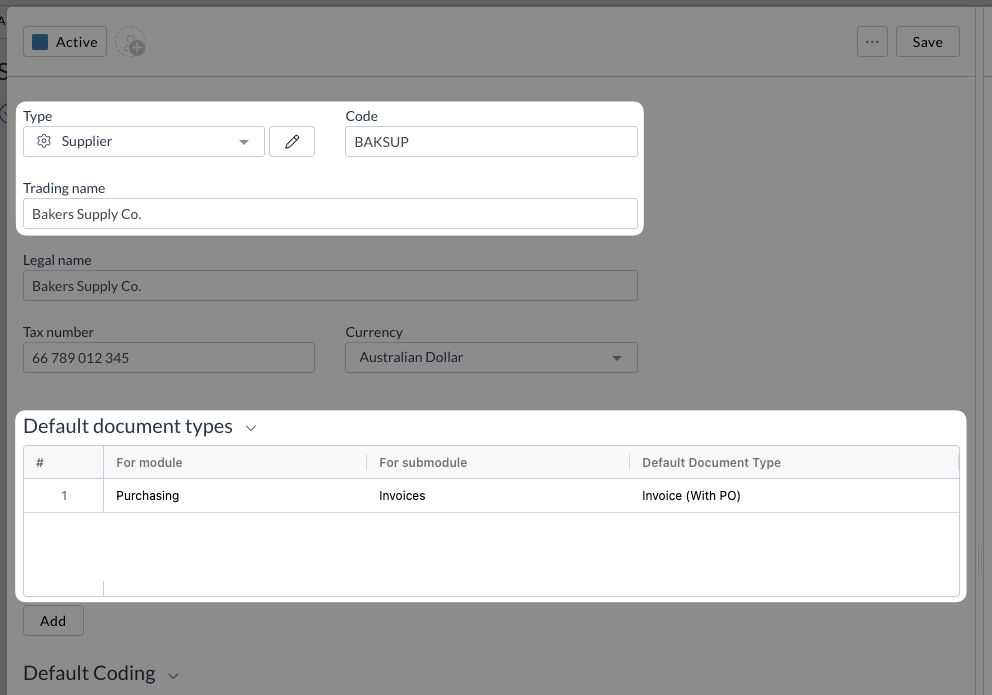Click the pencil edit icon beside Type
The image size is (992, 695).
click(x=292, y=142)
